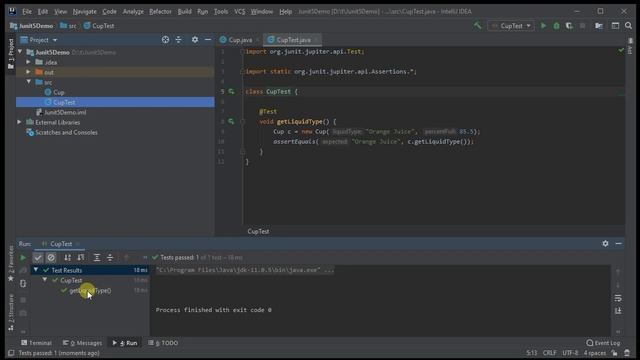Collapse CupTest node in test results
Screen dimensions: 640x360
pos(45,280)
